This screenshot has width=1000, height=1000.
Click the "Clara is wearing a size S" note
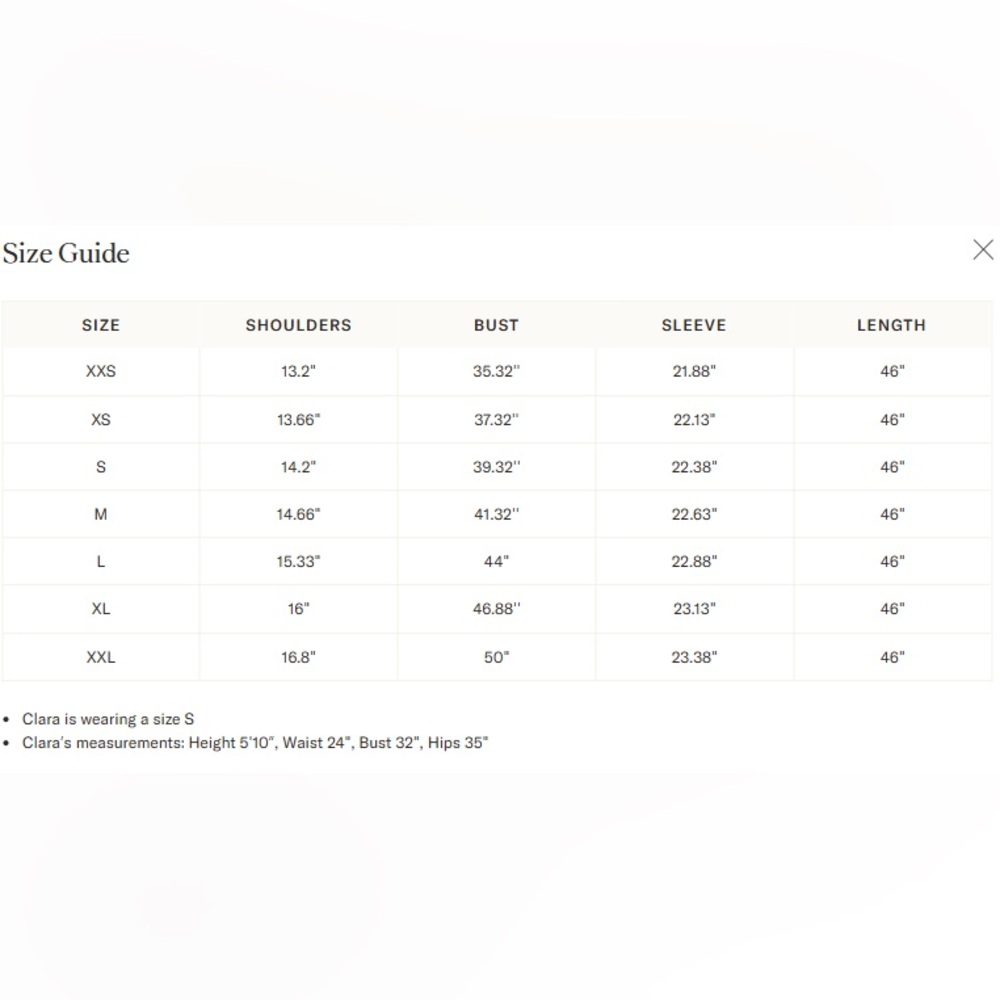(108, 719)
